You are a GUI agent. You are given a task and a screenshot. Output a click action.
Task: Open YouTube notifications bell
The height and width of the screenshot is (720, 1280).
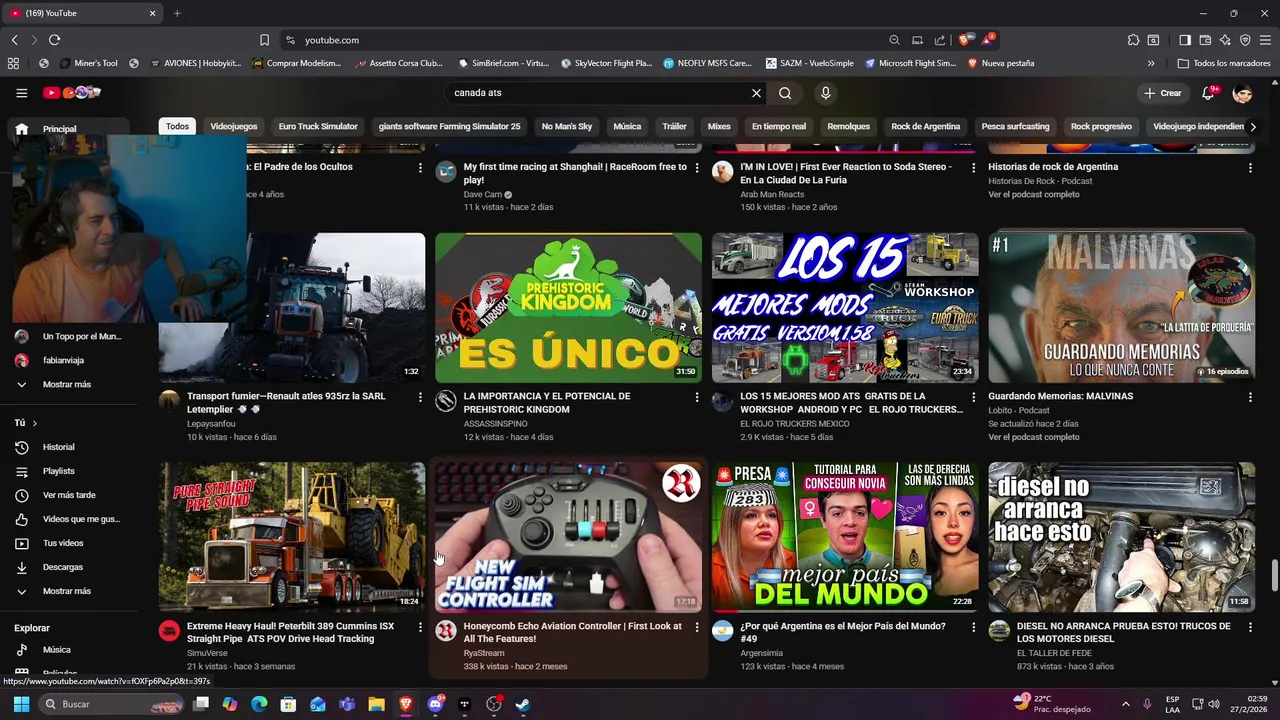pyautogui.click(x=1208, y=93)
